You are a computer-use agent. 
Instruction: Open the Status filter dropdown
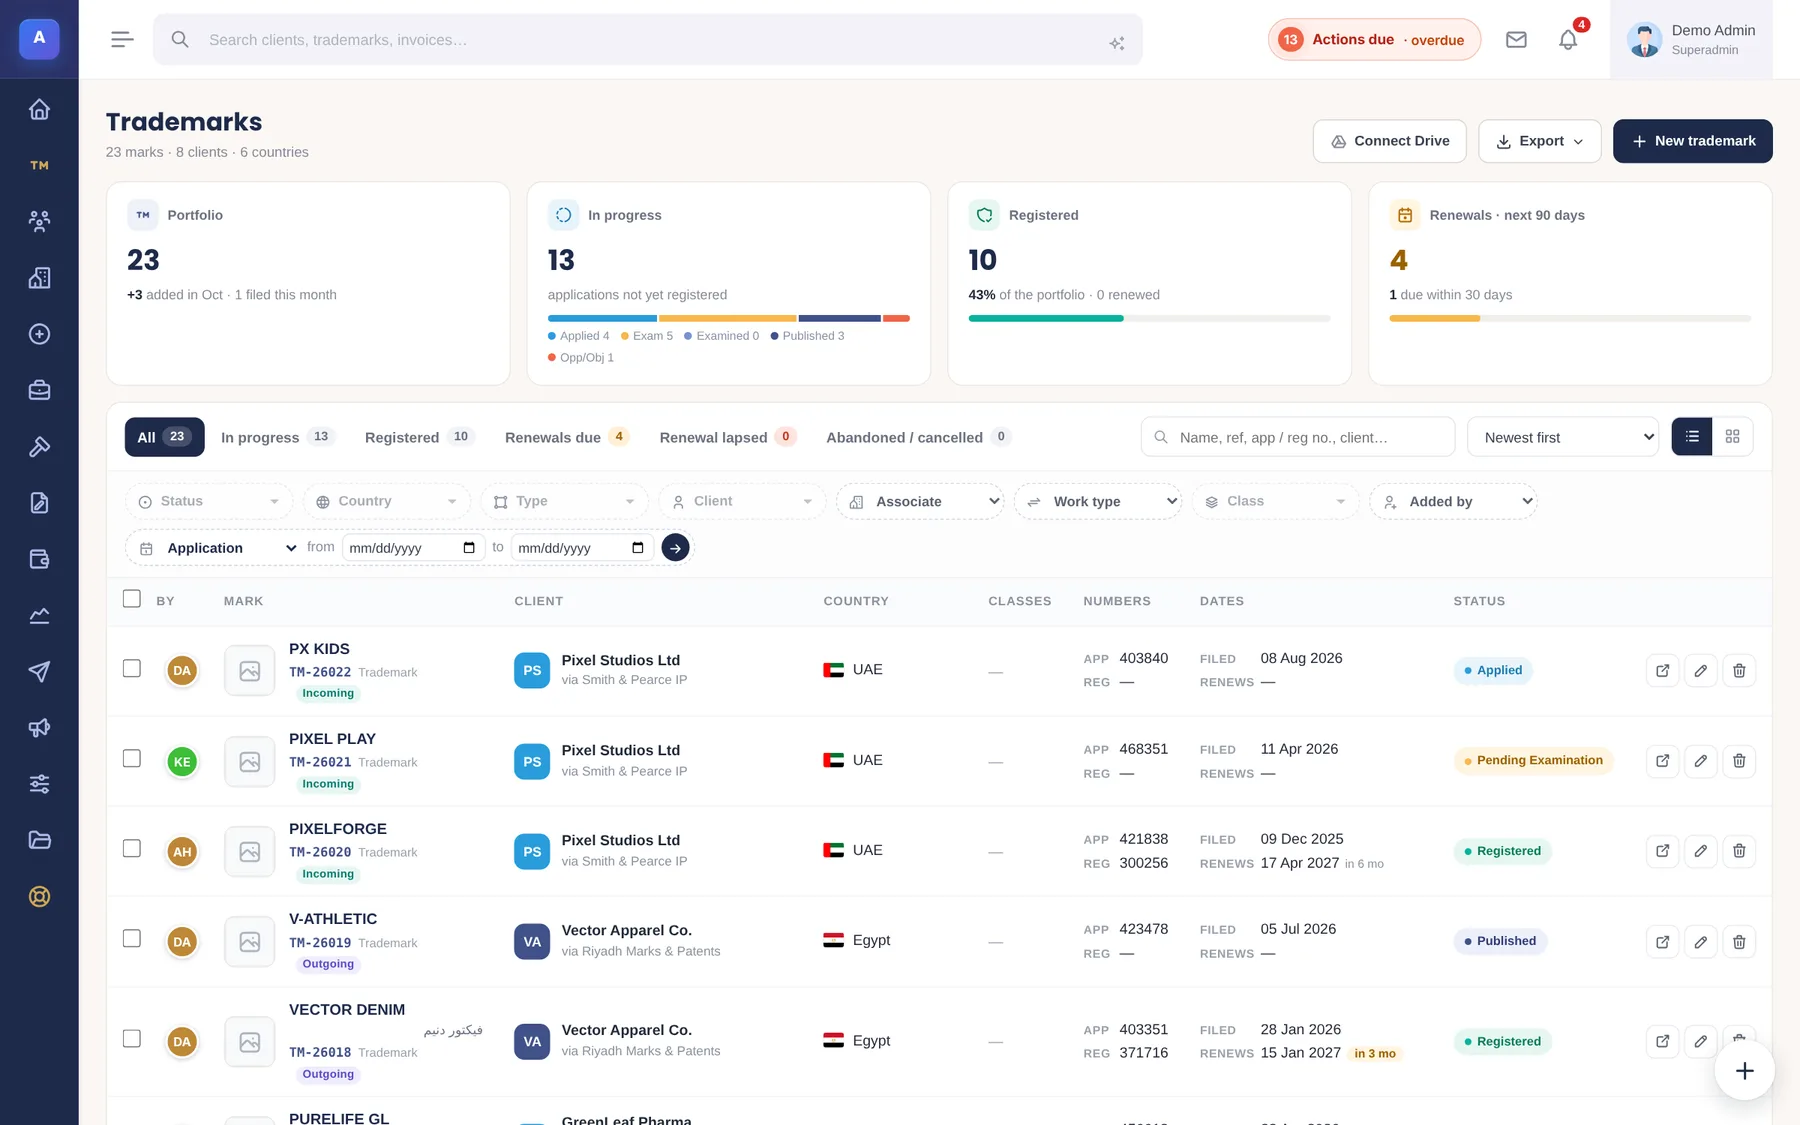click(209, 501)
